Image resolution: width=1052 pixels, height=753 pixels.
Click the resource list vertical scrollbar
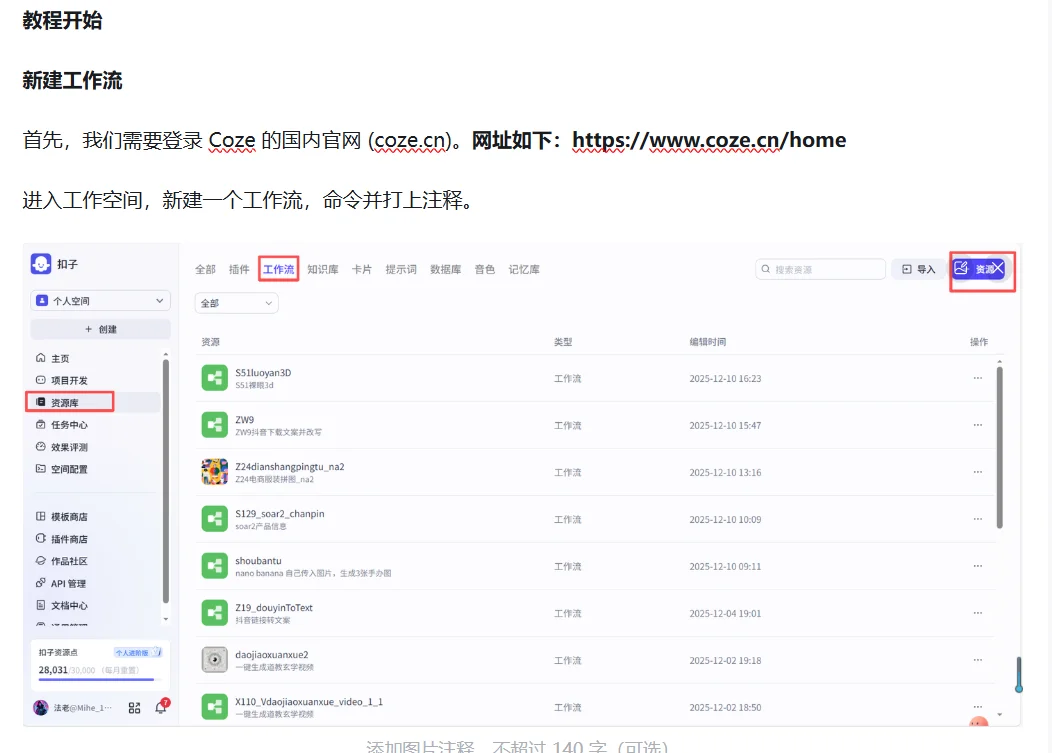tap(1000, 446)
